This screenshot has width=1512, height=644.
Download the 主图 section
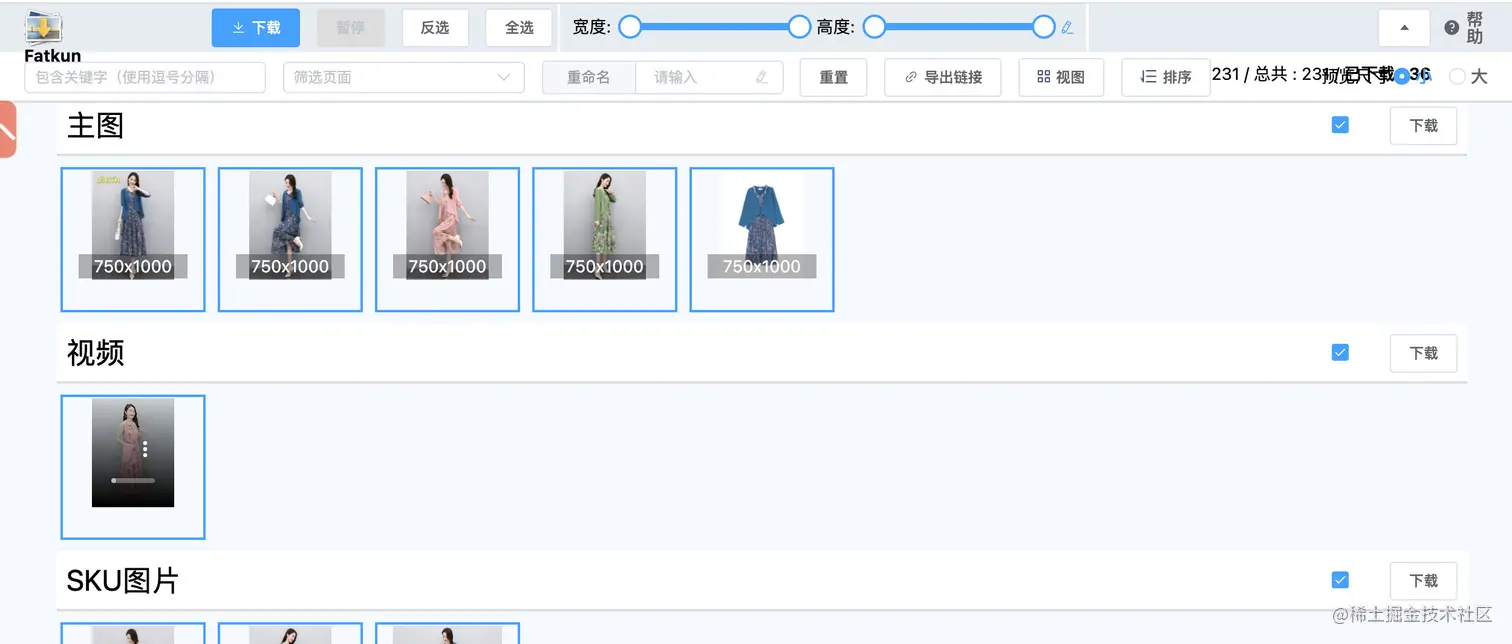(x=1423, y=126)
